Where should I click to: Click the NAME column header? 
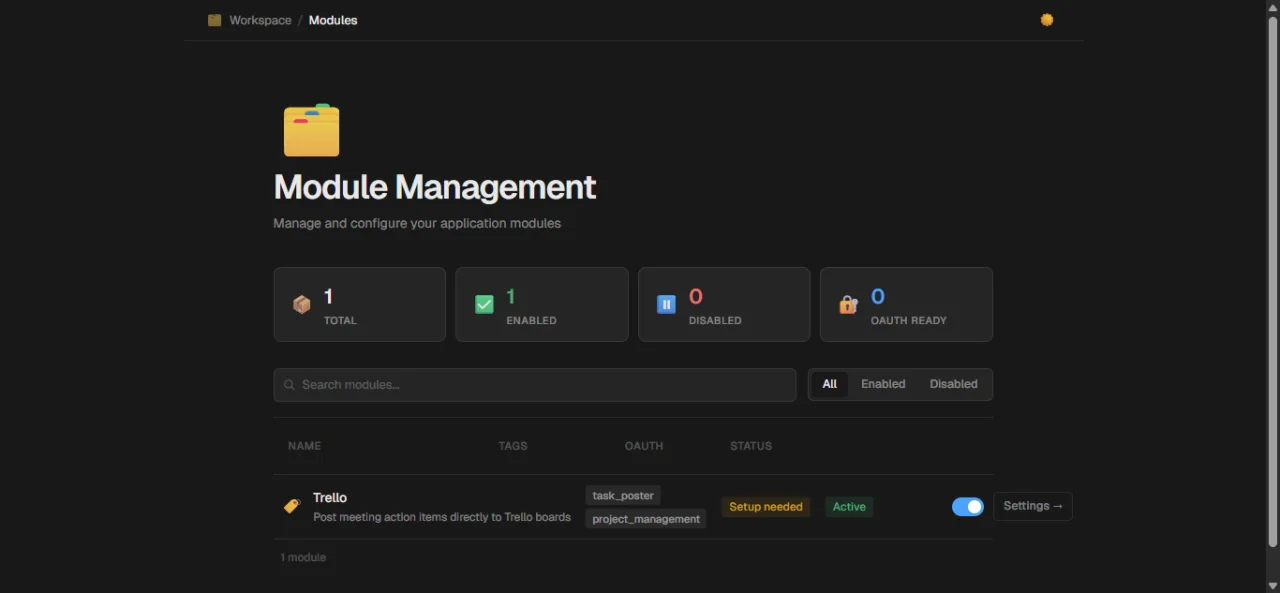[x=305, y=446]
